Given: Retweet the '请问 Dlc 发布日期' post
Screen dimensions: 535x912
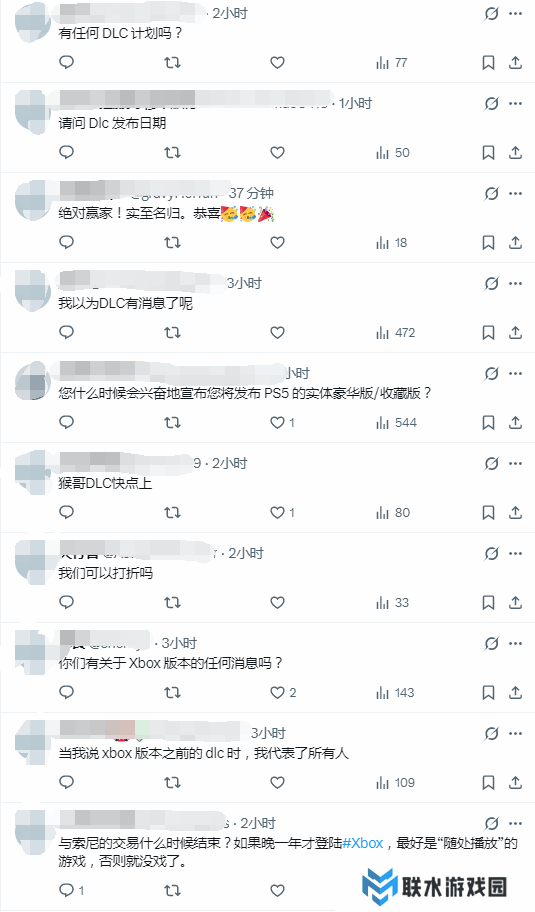Looking at the screenshot, I should pyautogui.click(x=172, y=152).
